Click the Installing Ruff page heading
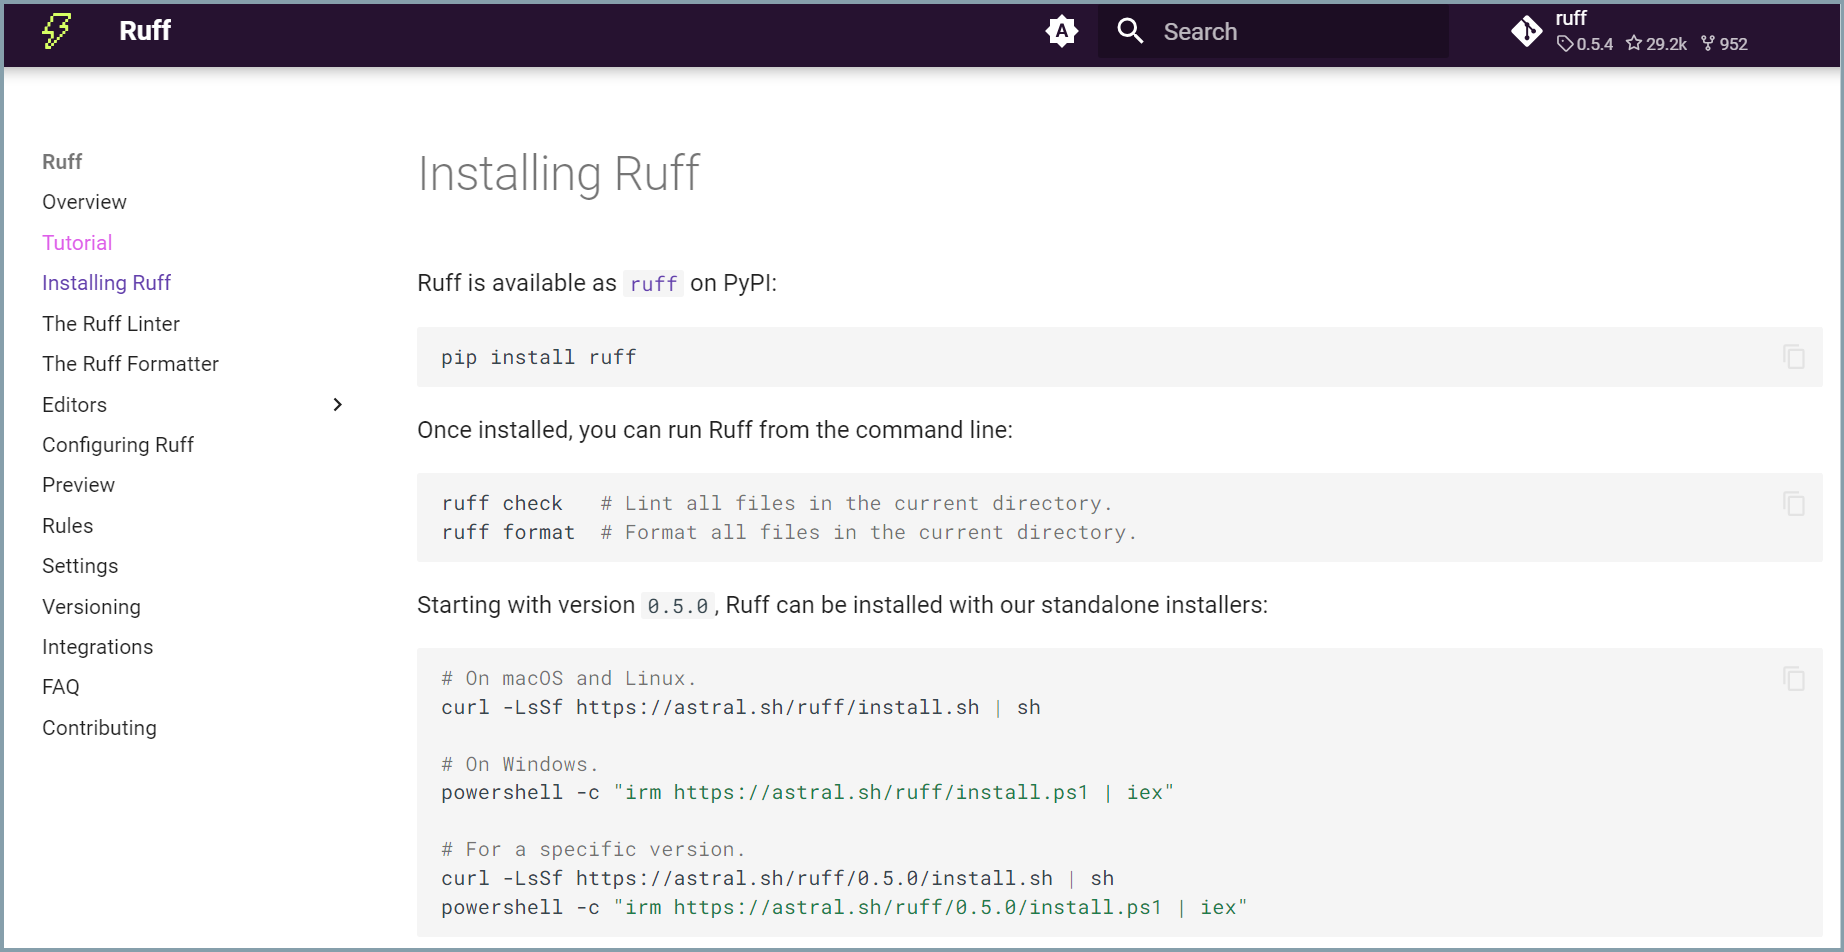This screenshot has height=952, width=1844. click(558, 174)
